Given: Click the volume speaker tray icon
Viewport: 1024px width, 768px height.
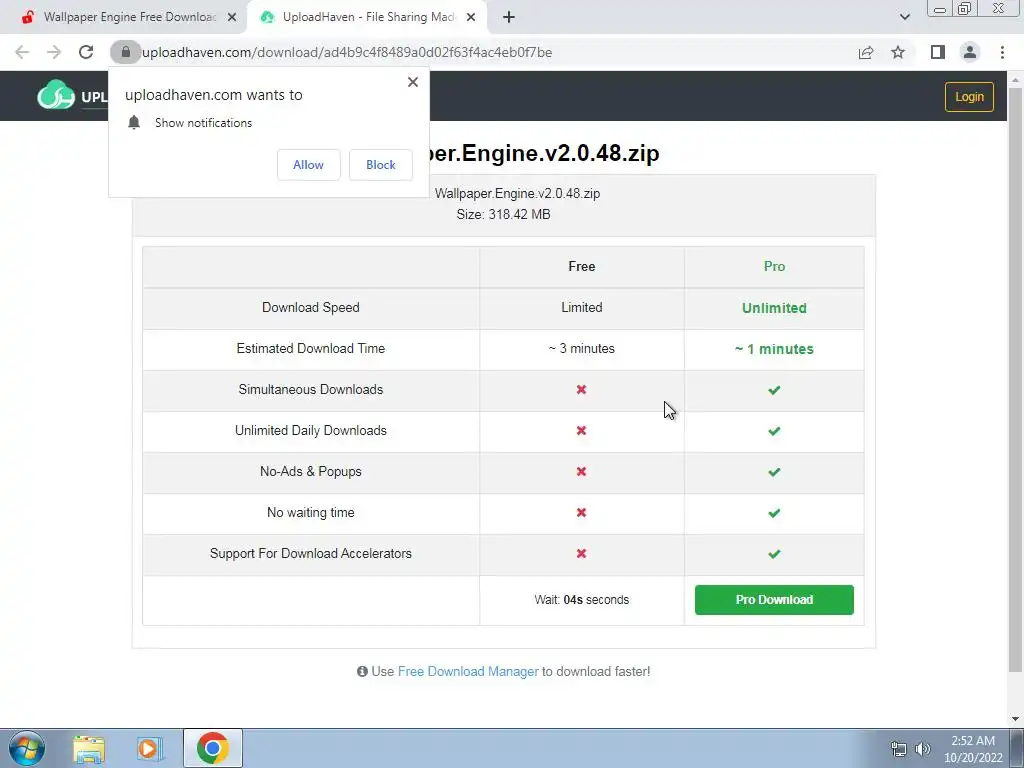Looking at the screenshot, I should (x=922, y=749).
